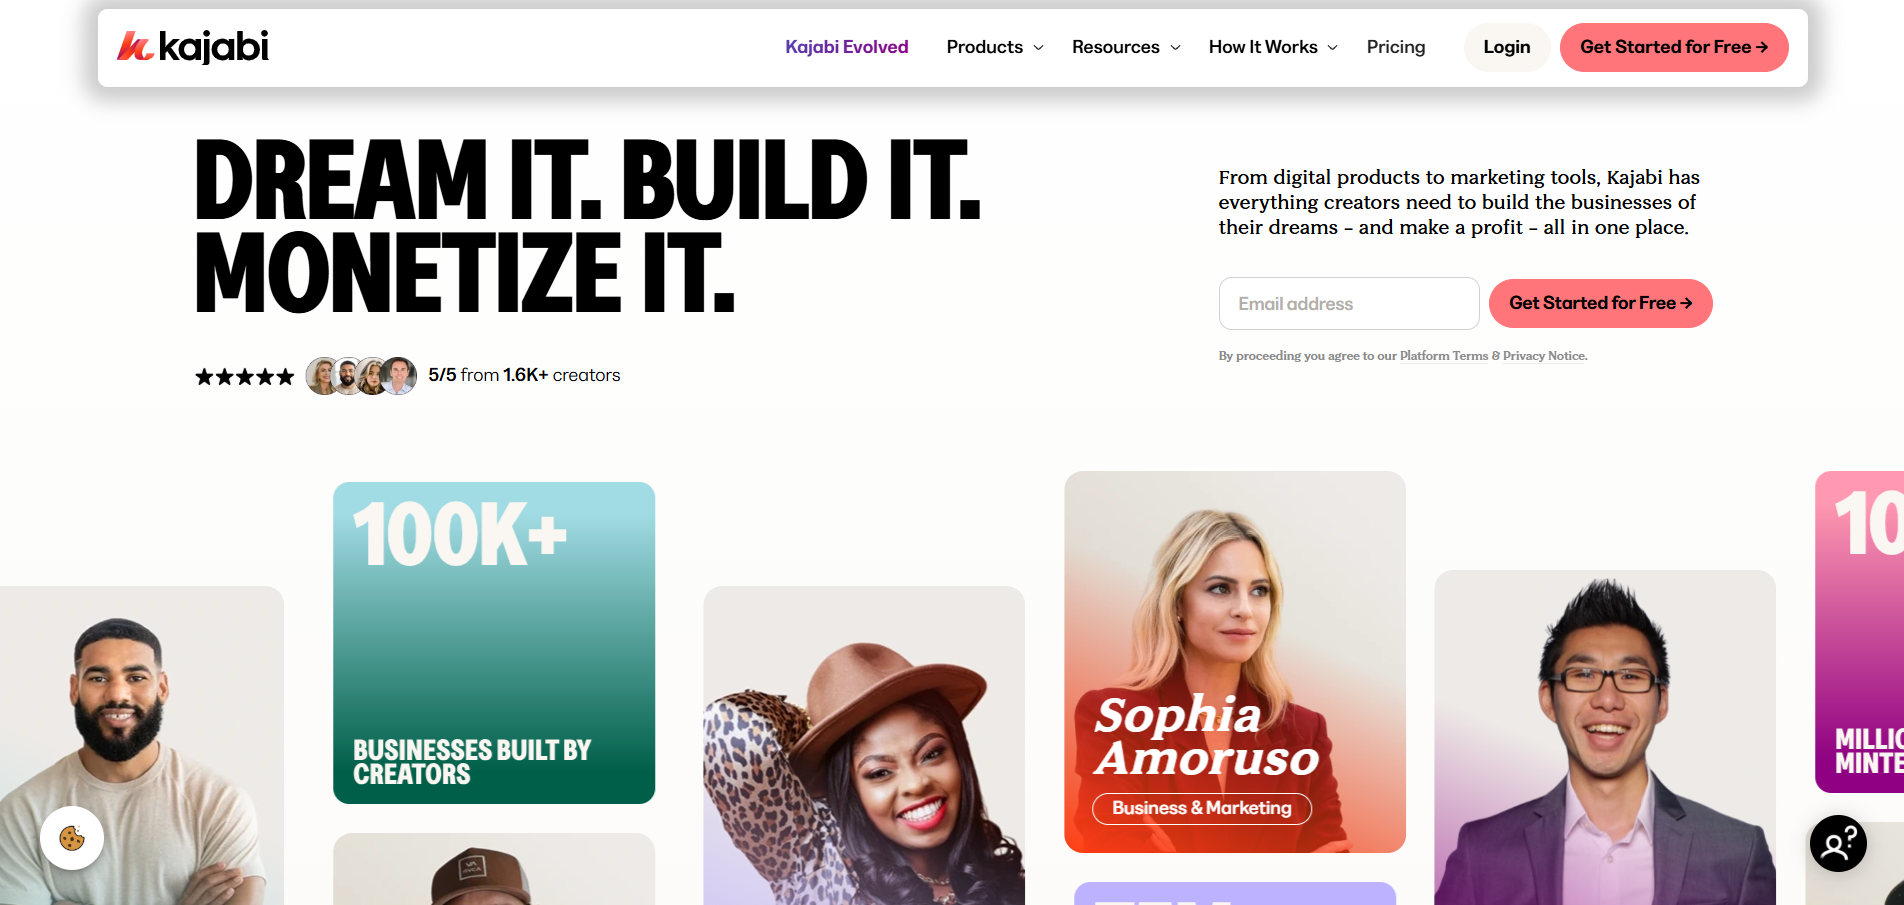The height and width of the screenshot is (905, 1904).
Task: Click header Get Started for Free button
Action: pyautogui.click(x=1674, y=47)
